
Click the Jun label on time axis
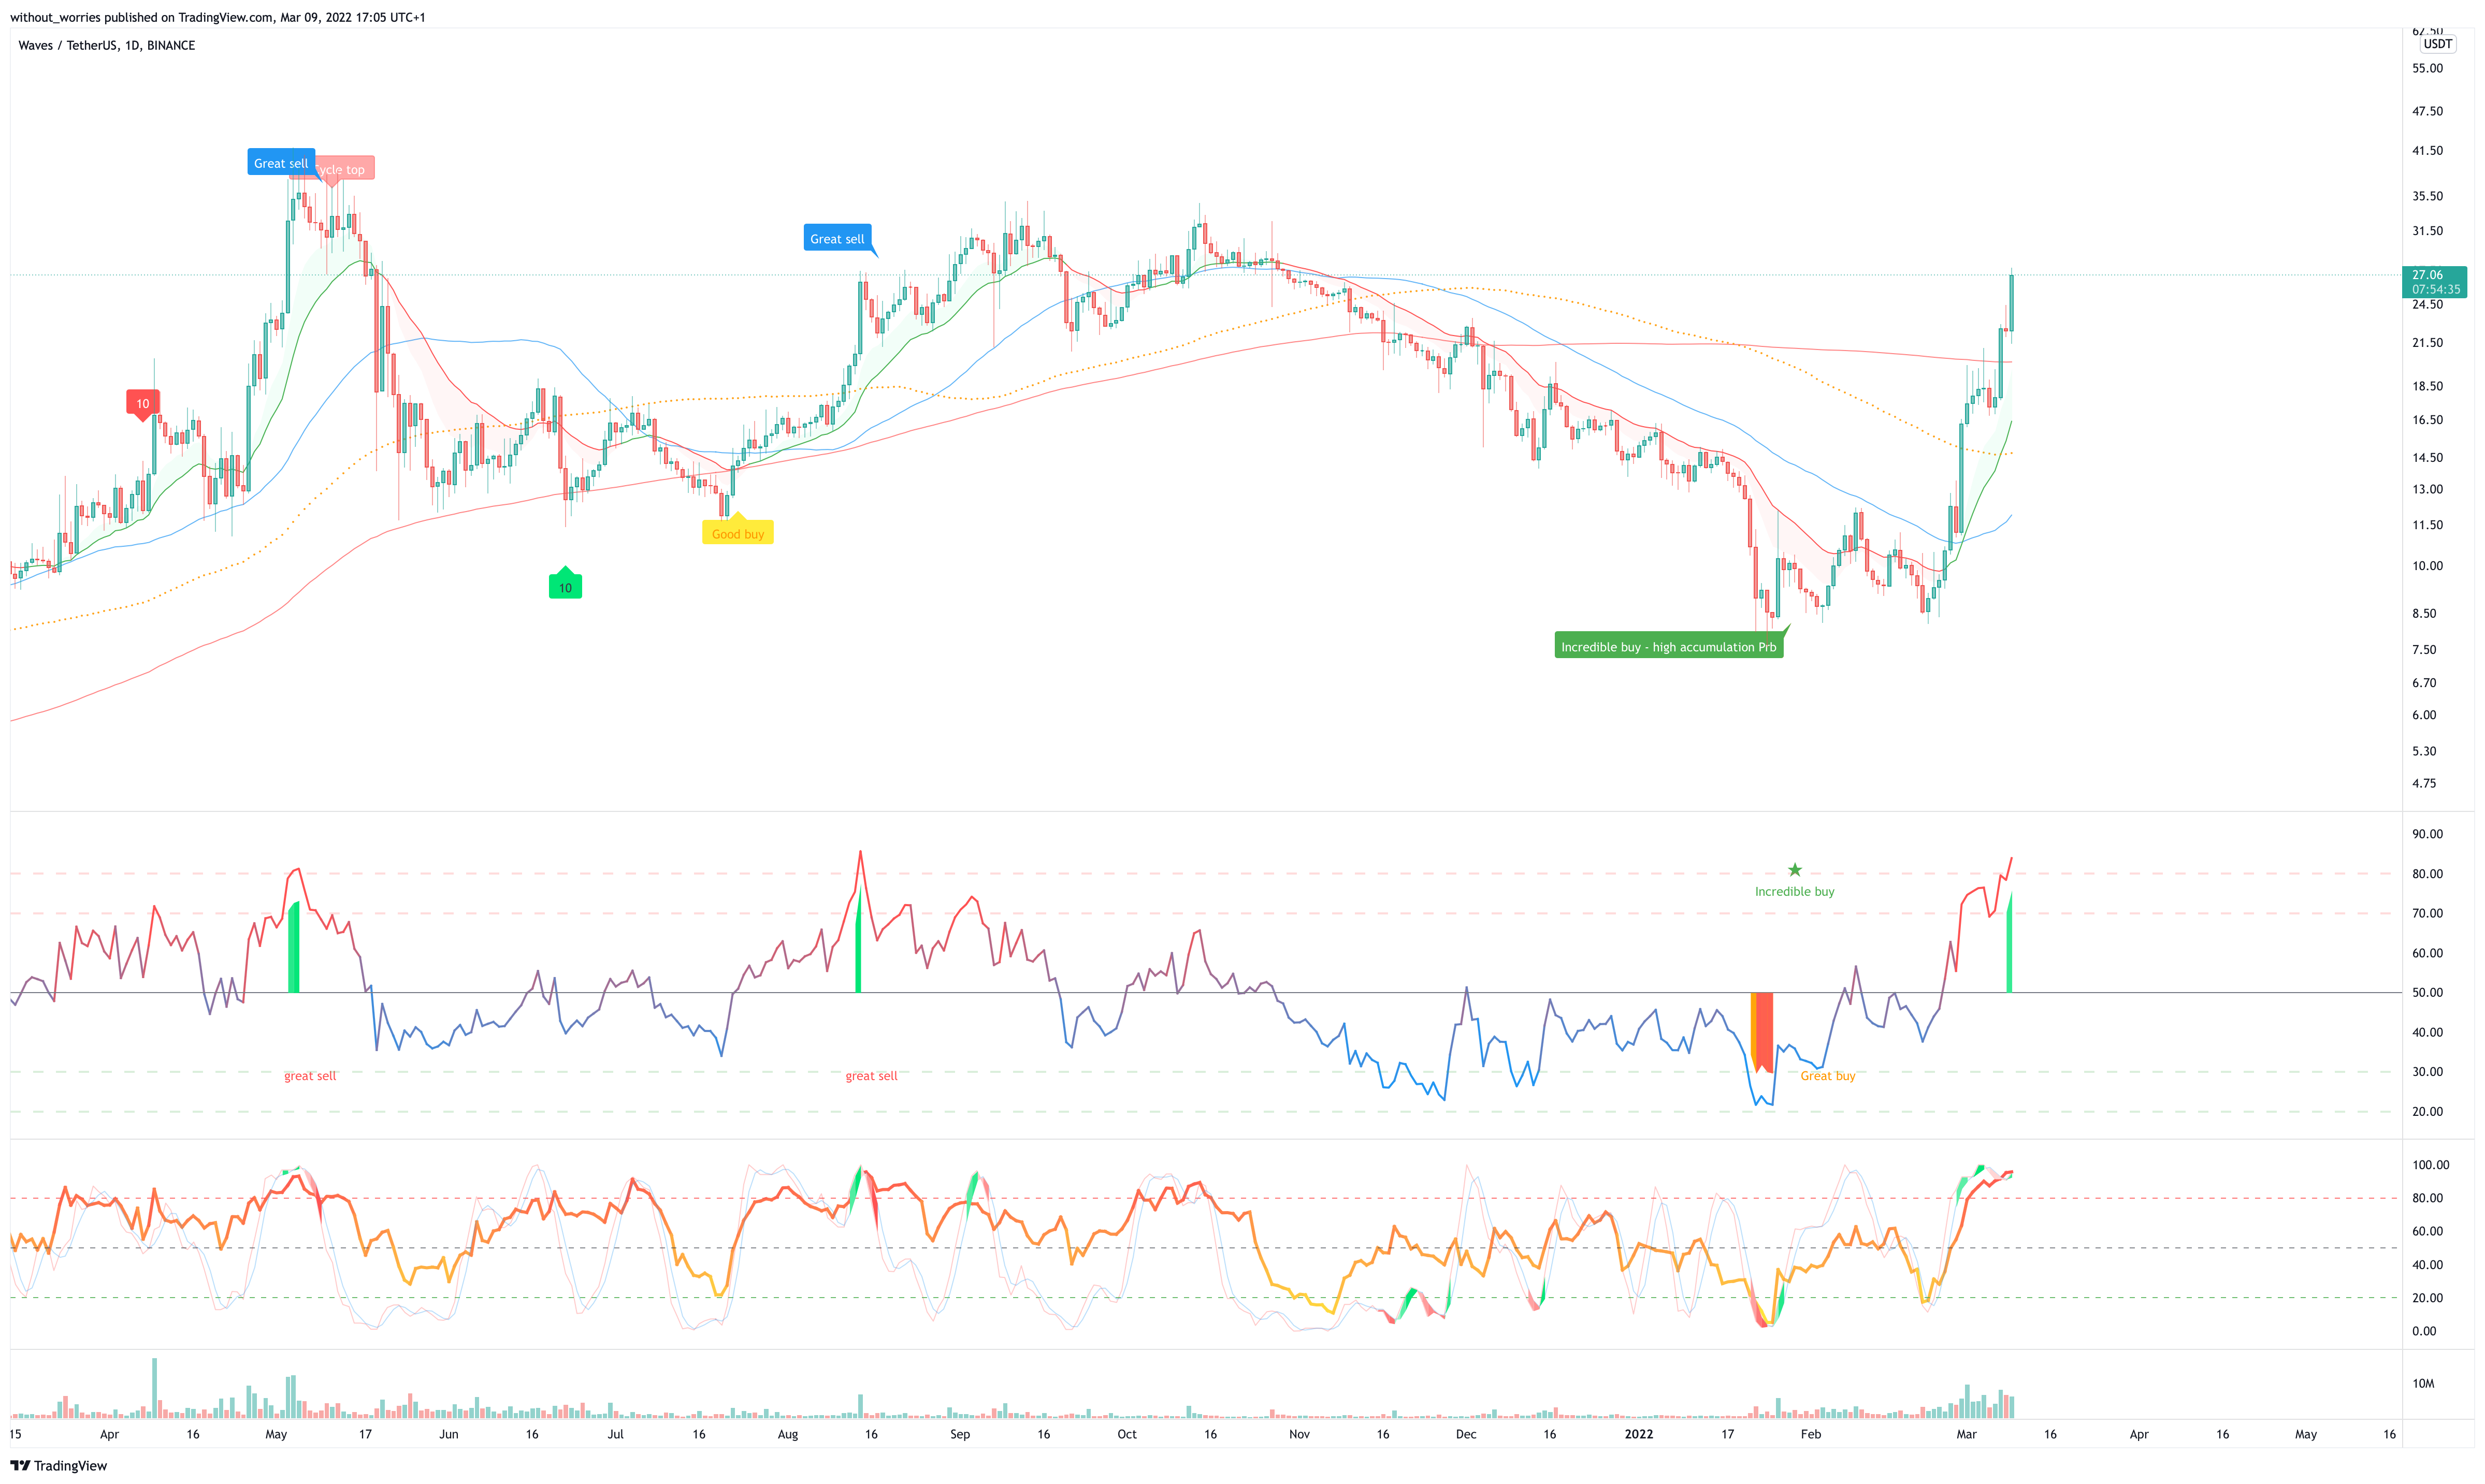tap(449, 1434)
